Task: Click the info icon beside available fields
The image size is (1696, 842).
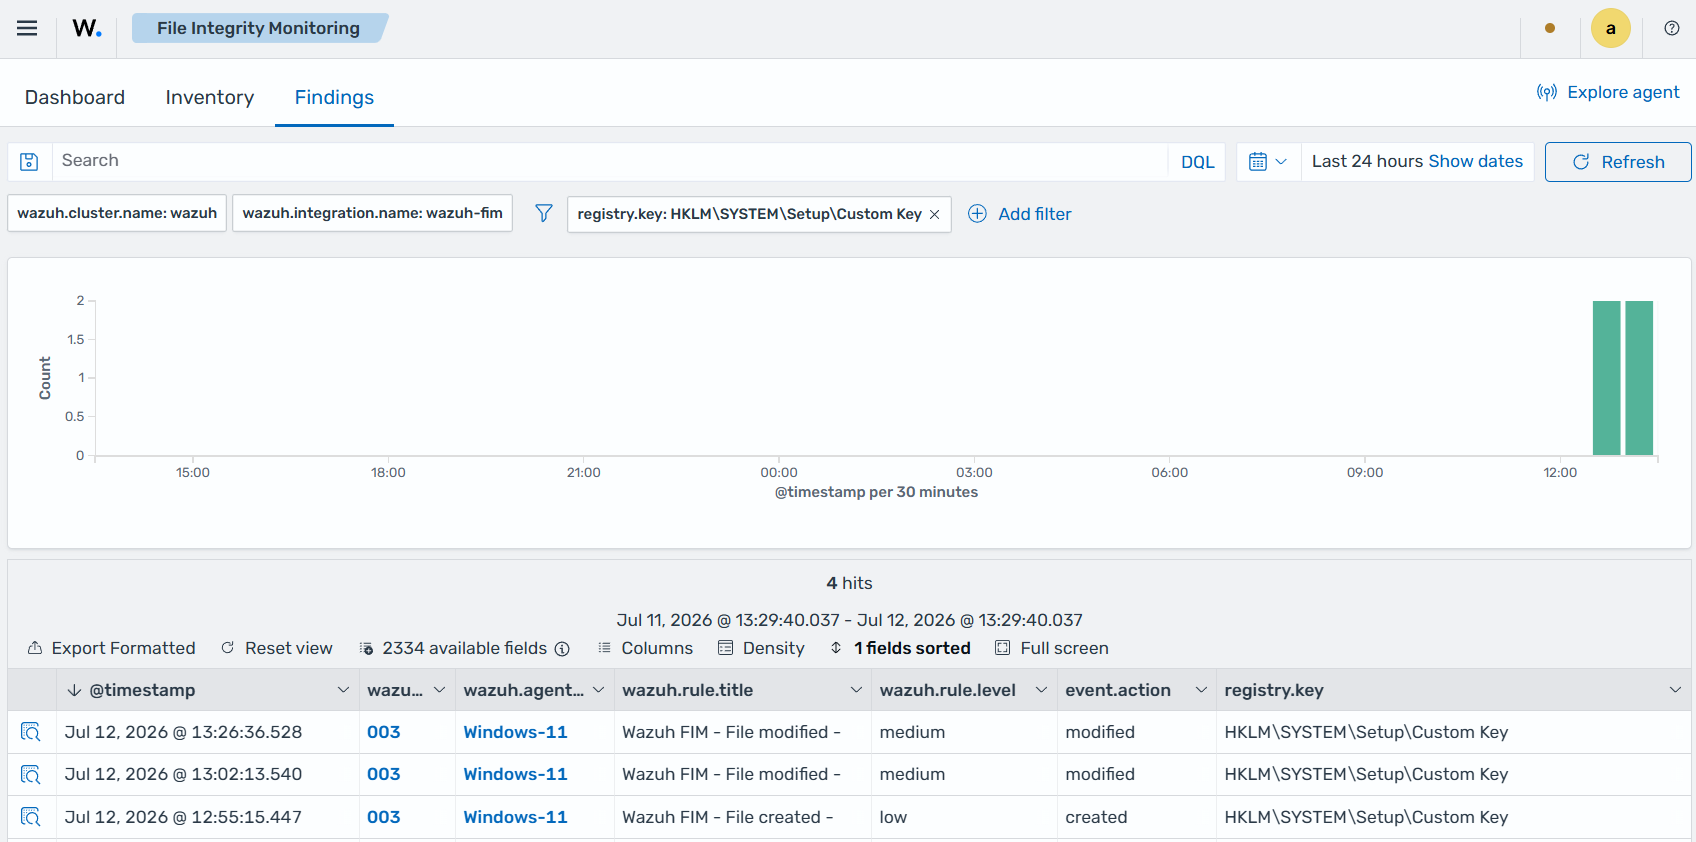Action: [x=562, y=649]
